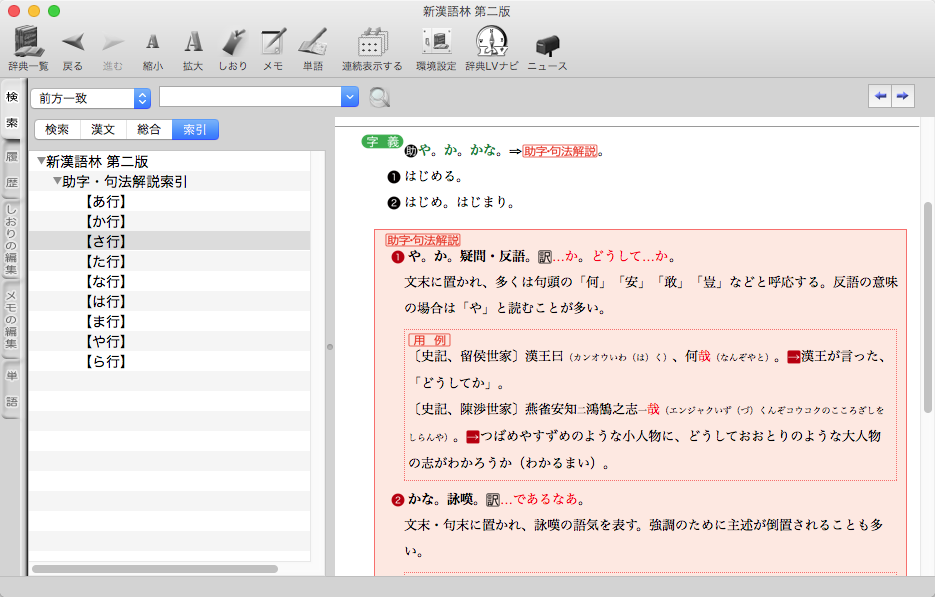Viewport: 935px width, 597px height.
Task: Switch to the 漢文 tab
Action: [x=103, y=130]
